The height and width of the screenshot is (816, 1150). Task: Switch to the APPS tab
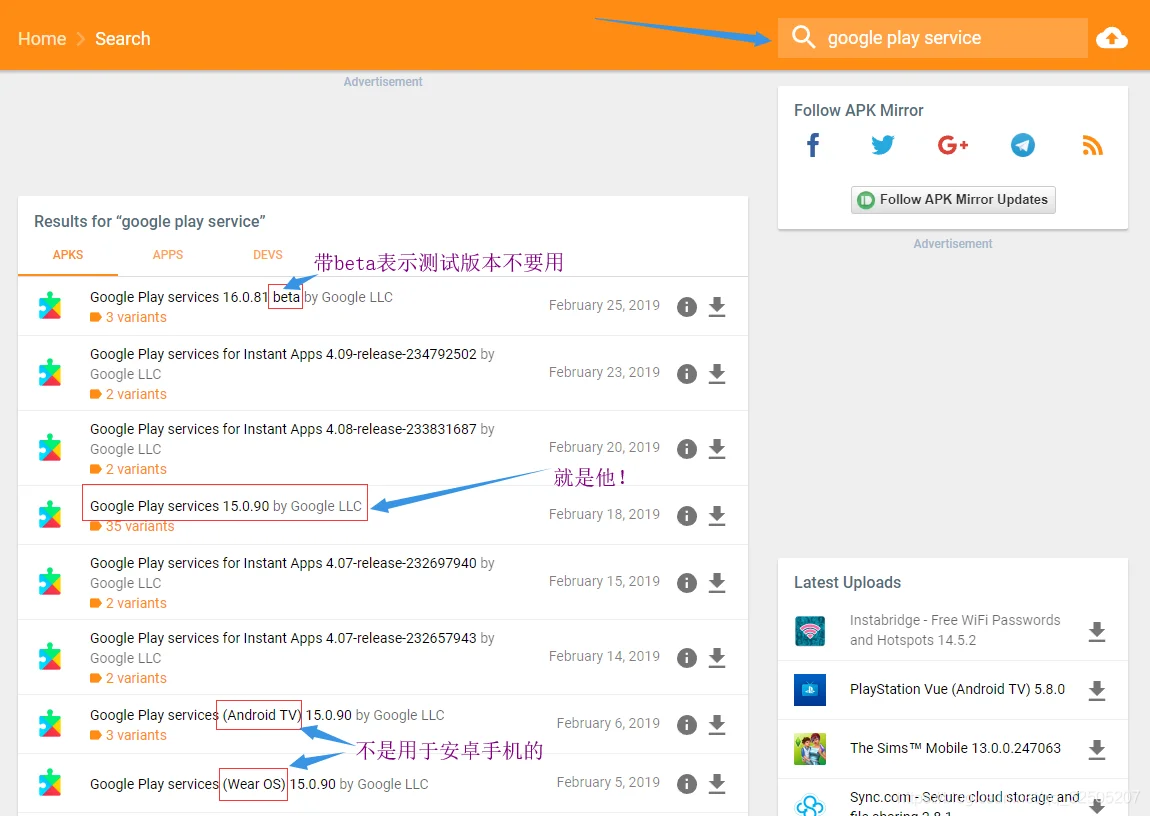pos(168,255)
